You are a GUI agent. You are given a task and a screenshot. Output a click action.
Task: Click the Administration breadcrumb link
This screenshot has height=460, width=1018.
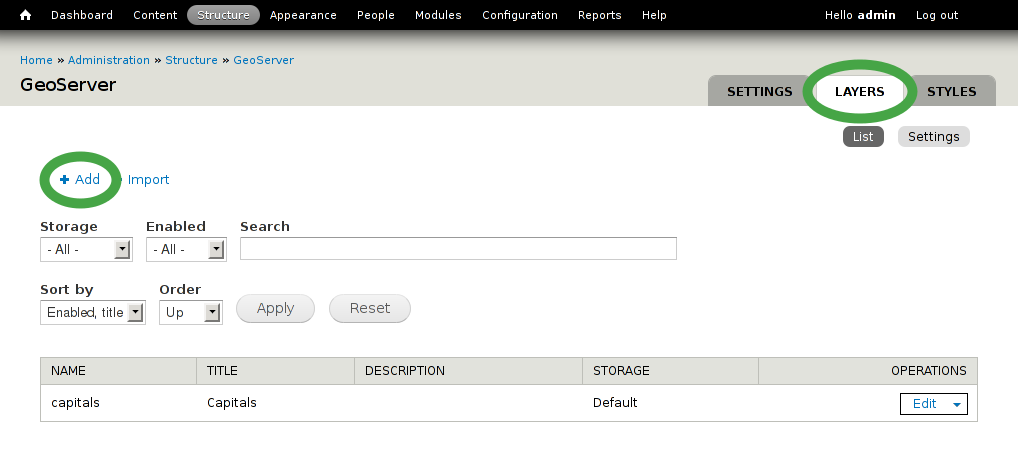point(109,60)
